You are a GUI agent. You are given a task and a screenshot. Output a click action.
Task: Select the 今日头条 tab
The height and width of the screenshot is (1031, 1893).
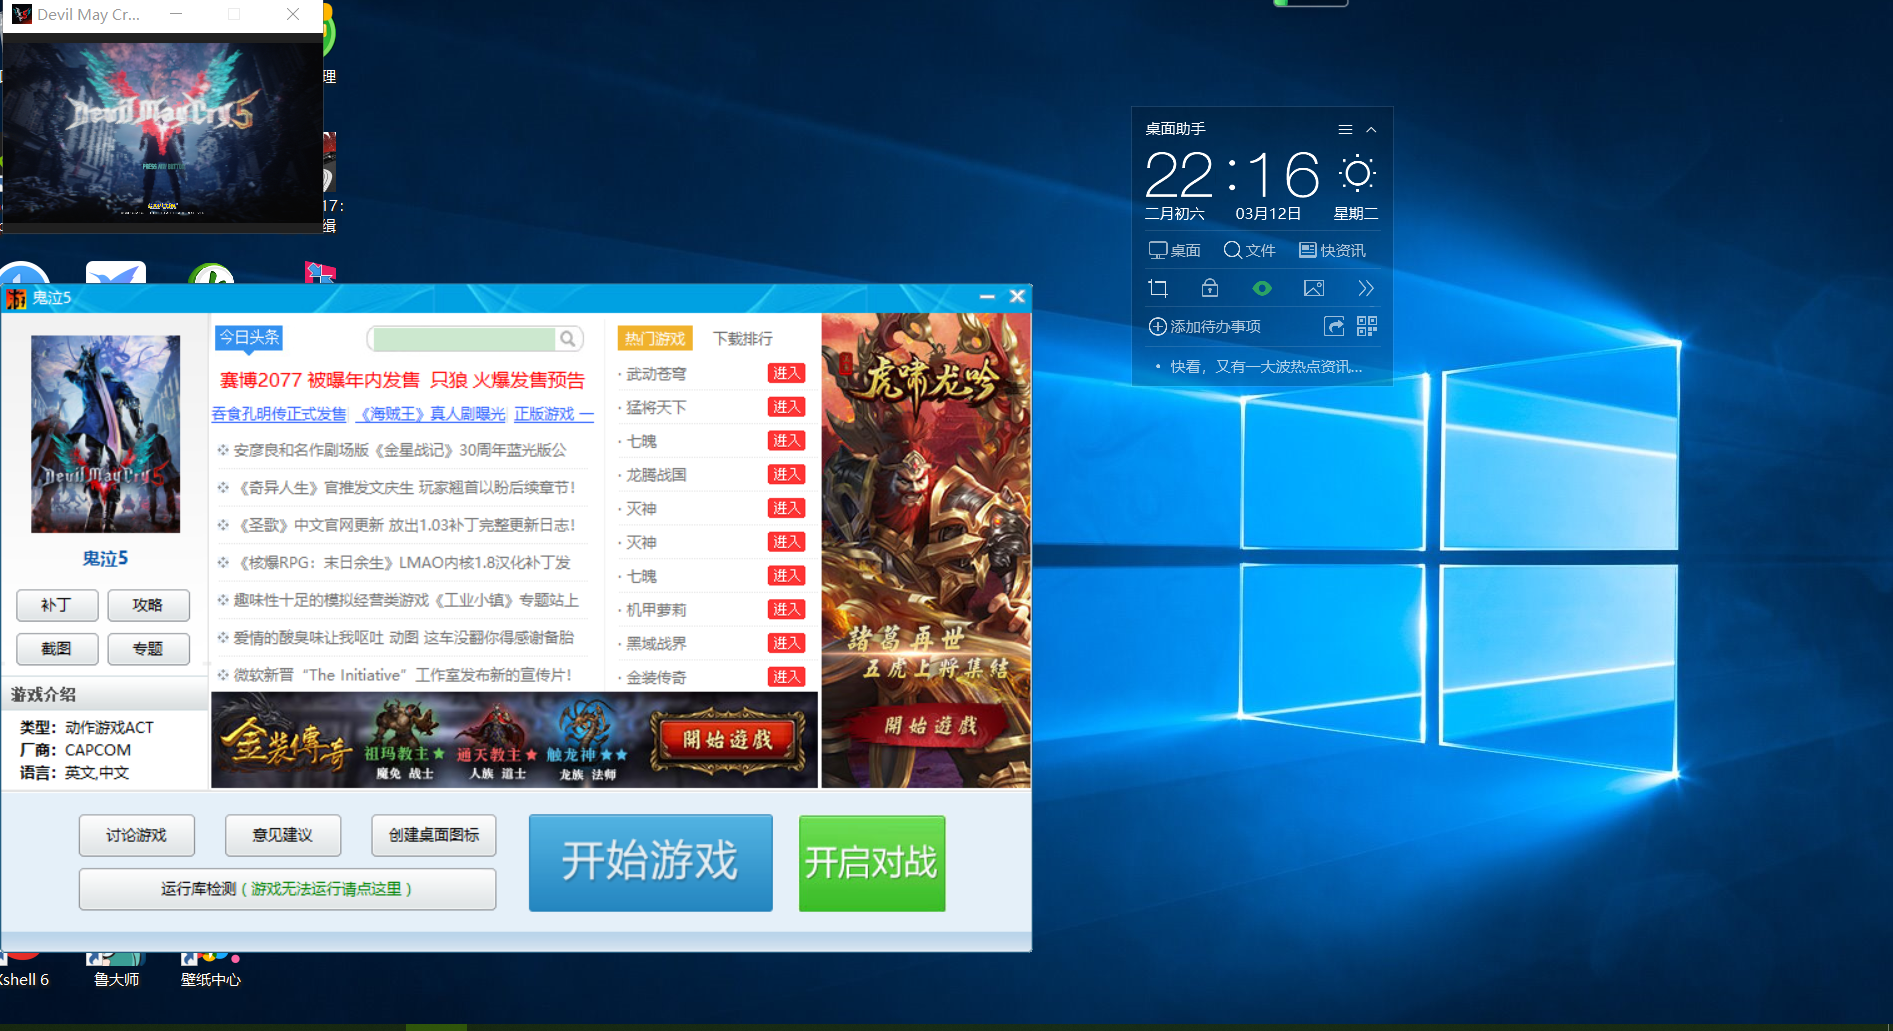point(249,338)
